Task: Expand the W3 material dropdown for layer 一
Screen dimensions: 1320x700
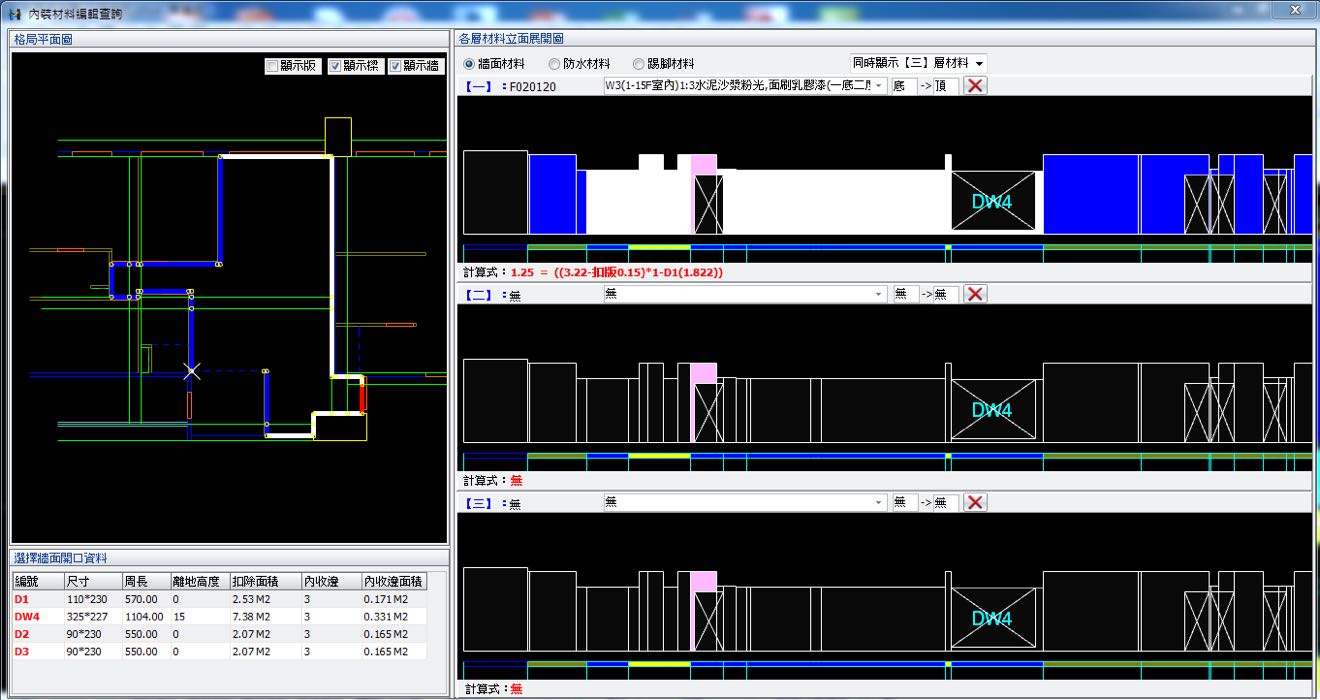Action: point(879,86)
